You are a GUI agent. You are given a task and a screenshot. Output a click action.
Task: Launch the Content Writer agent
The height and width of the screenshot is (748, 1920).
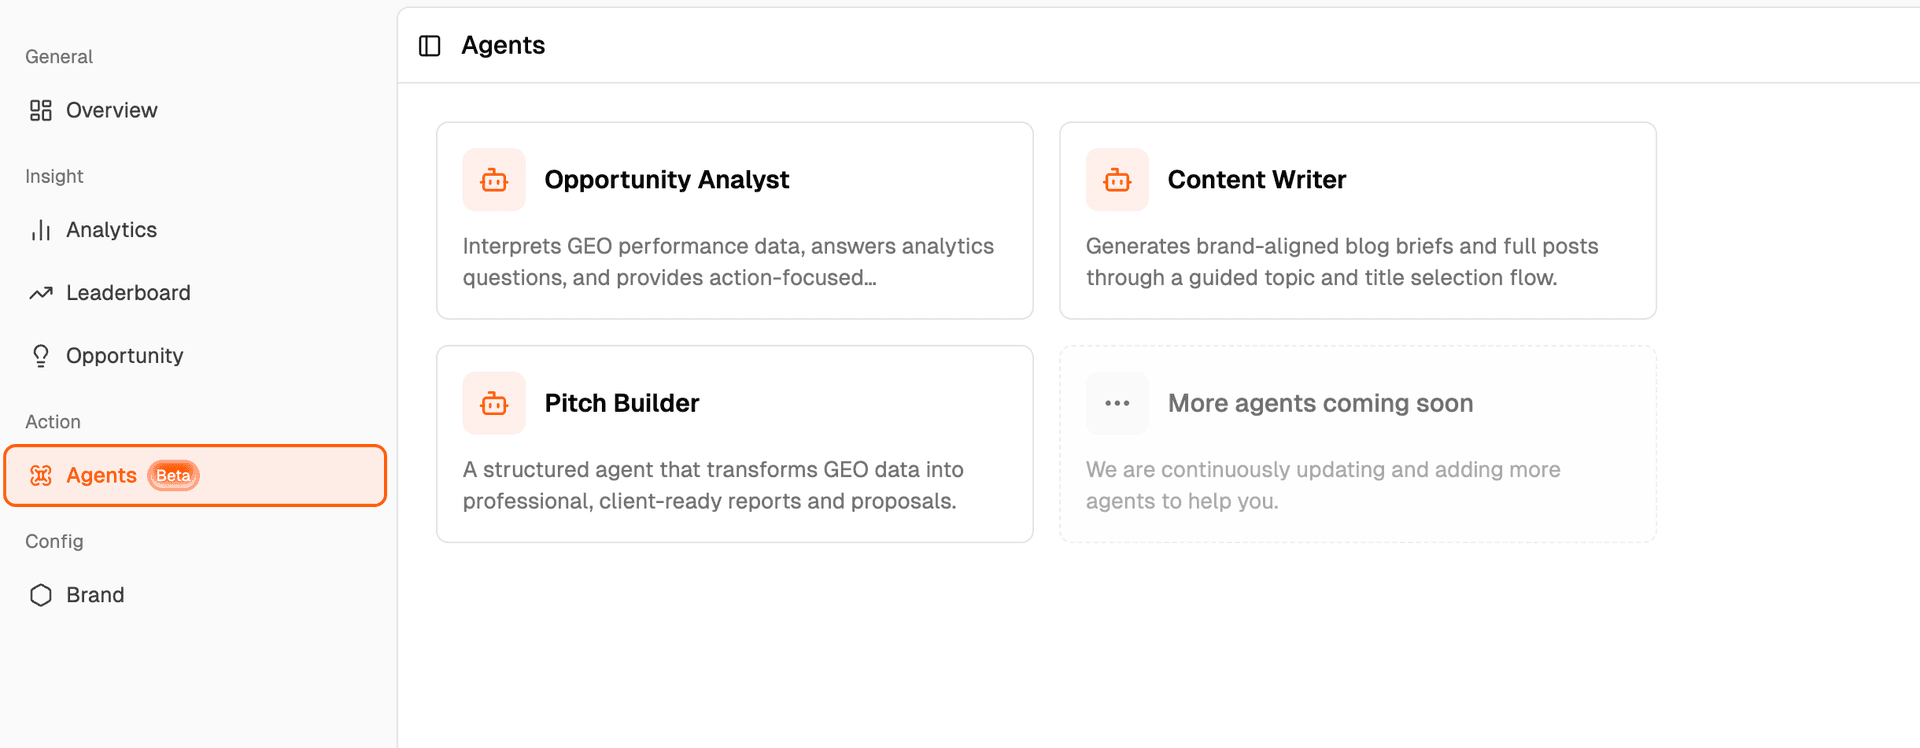pyautogui.click(x=1358, y=221)
